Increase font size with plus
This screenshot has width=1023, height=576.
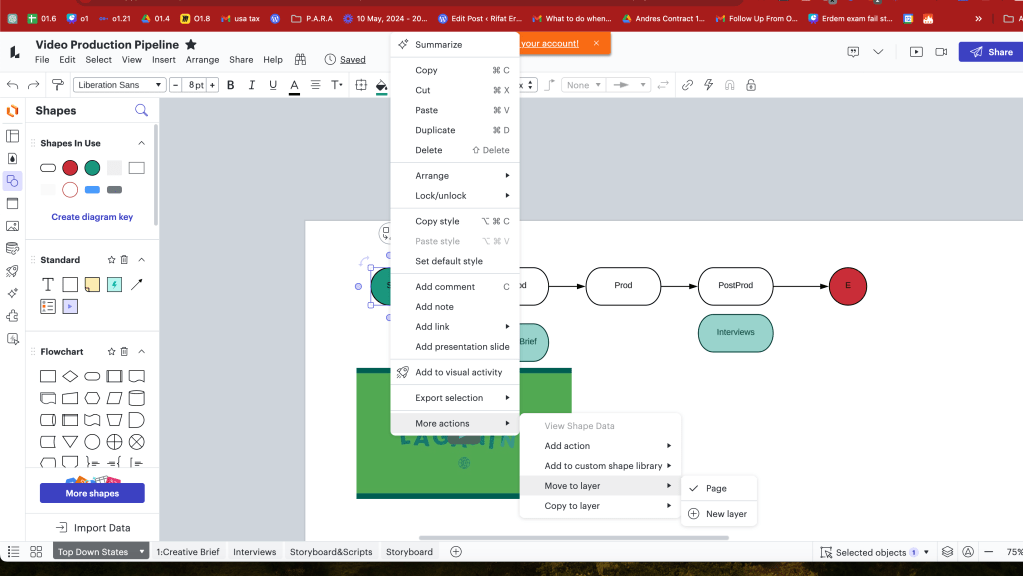point(212,85)
